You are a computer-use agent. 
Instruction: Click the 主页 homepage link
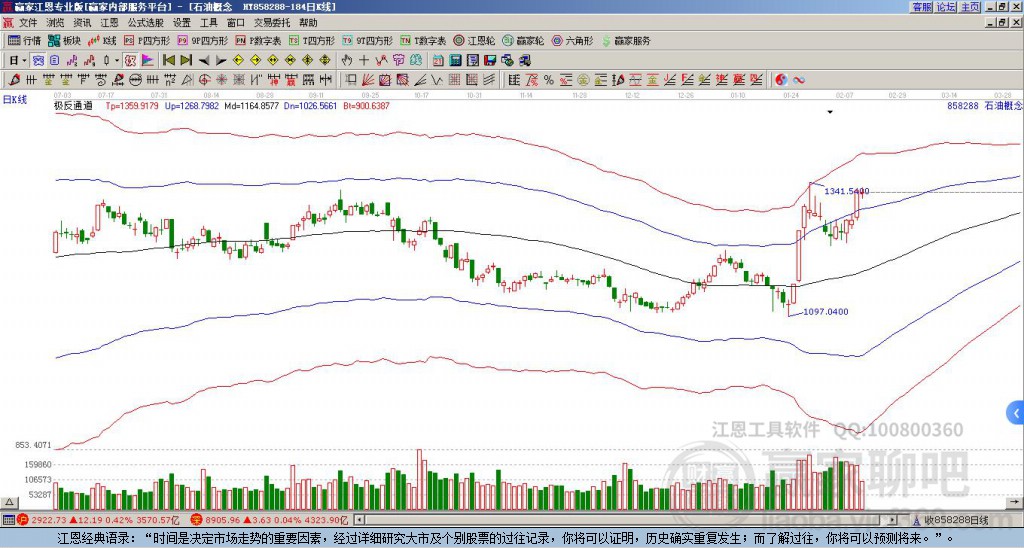tap(970, 7)
